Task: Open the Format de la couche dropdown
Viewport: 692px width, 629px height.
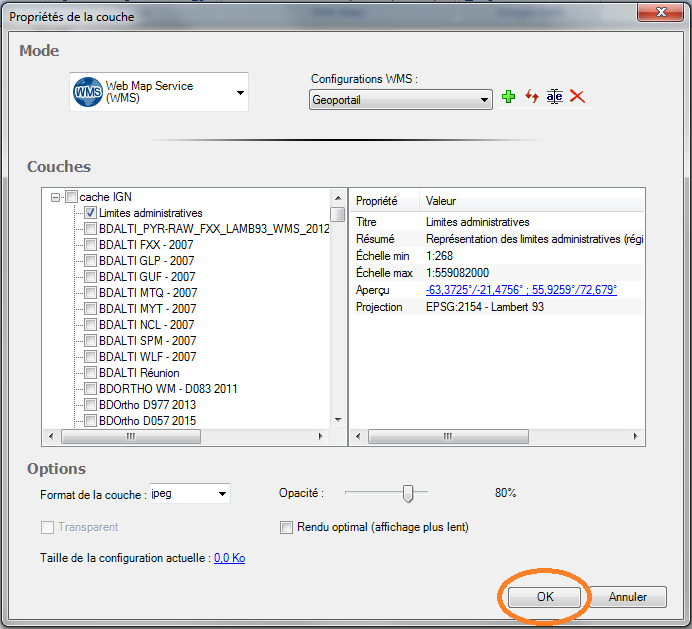Action: (222, 493)
